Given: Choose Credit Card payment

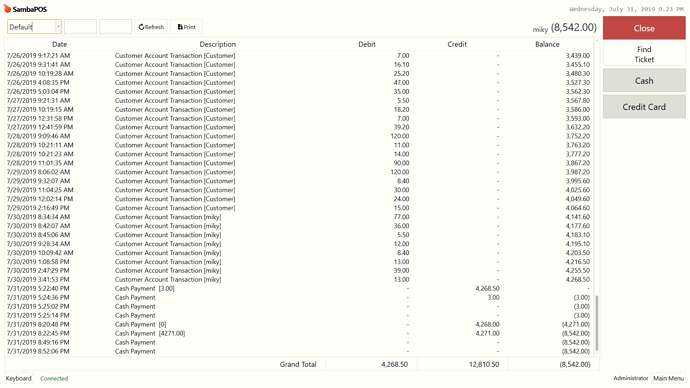Looking at the screenshot, I should tap(644, 107).
